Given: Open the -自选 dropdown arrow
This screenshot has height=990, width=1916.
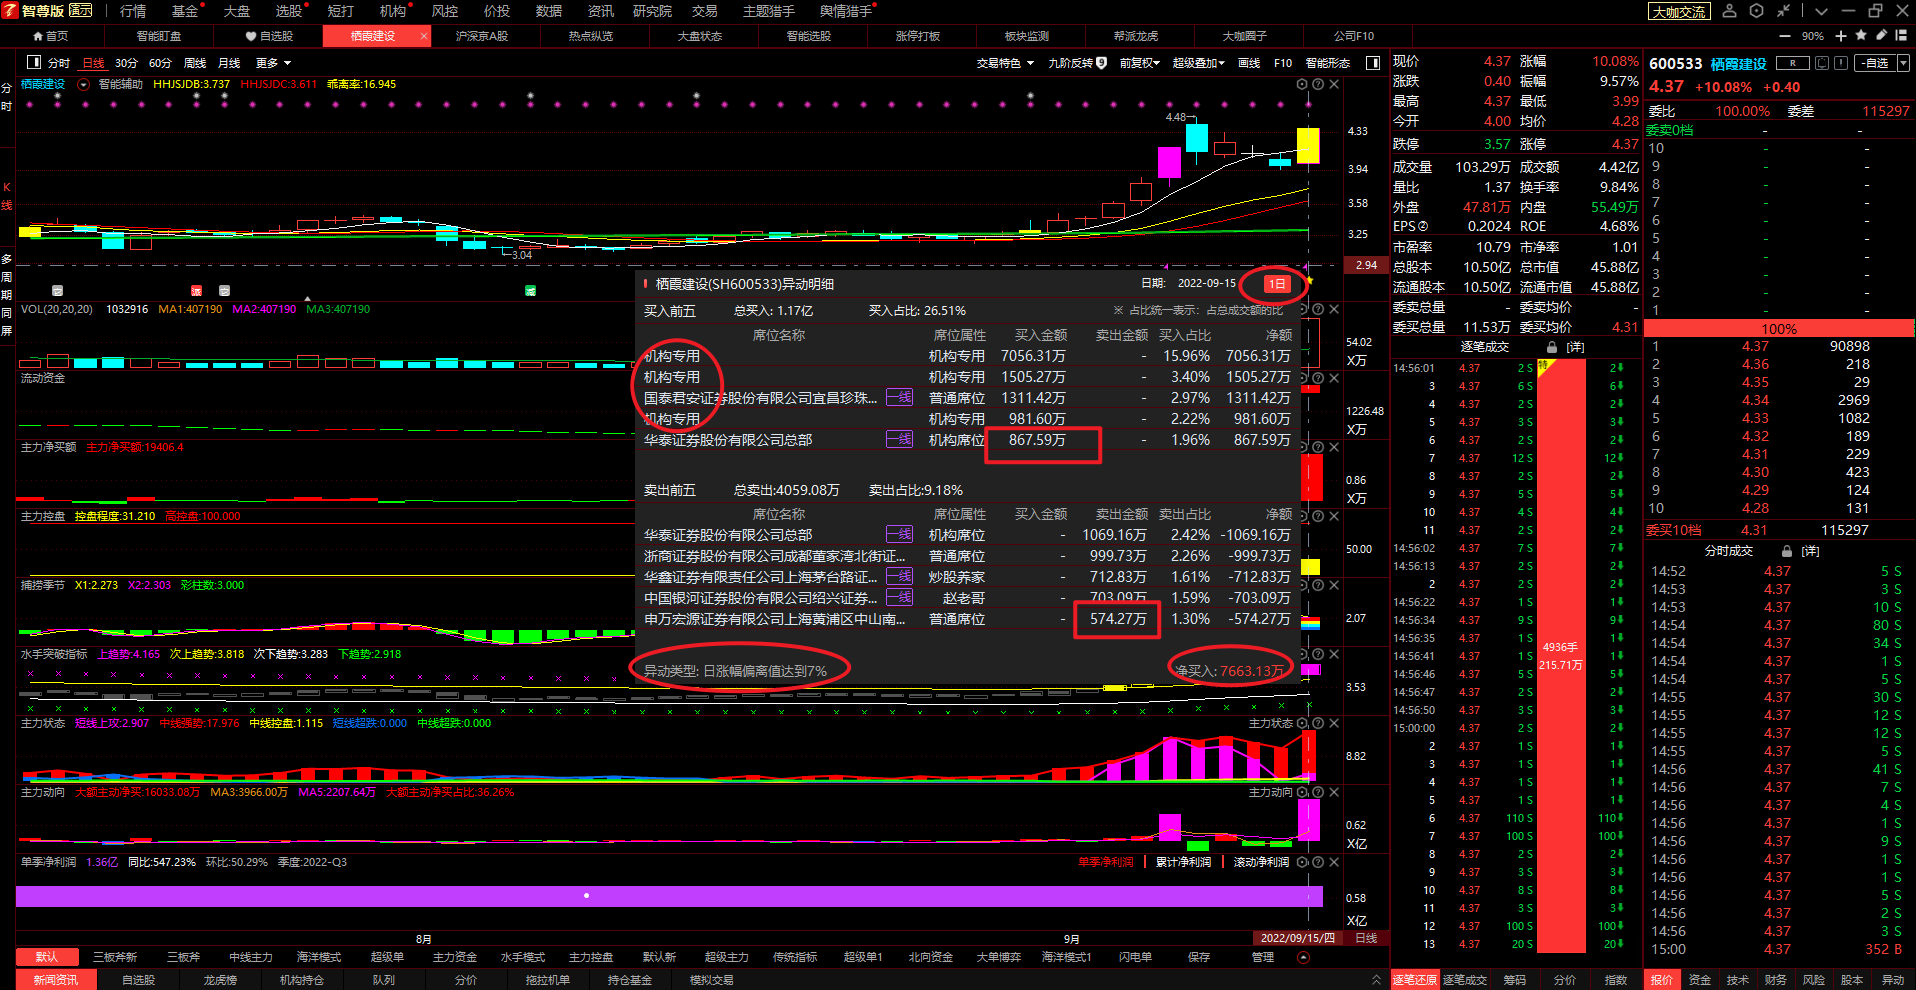Looking at the screenshot, I should click(1903, 63).
